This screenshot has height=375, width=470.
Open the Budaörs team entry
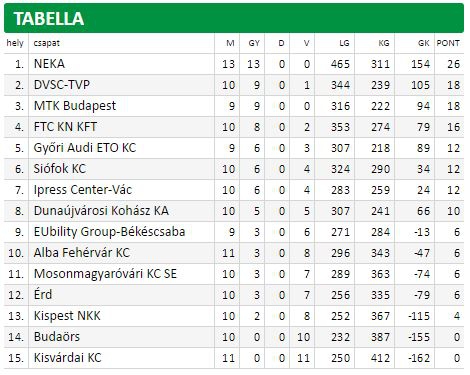tap(57, 337)
